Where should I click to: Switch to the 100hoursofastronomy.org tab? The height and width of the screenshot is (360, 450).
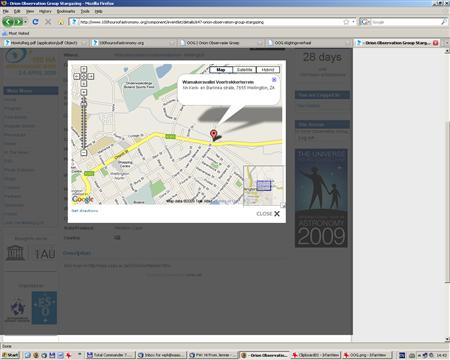121,43
